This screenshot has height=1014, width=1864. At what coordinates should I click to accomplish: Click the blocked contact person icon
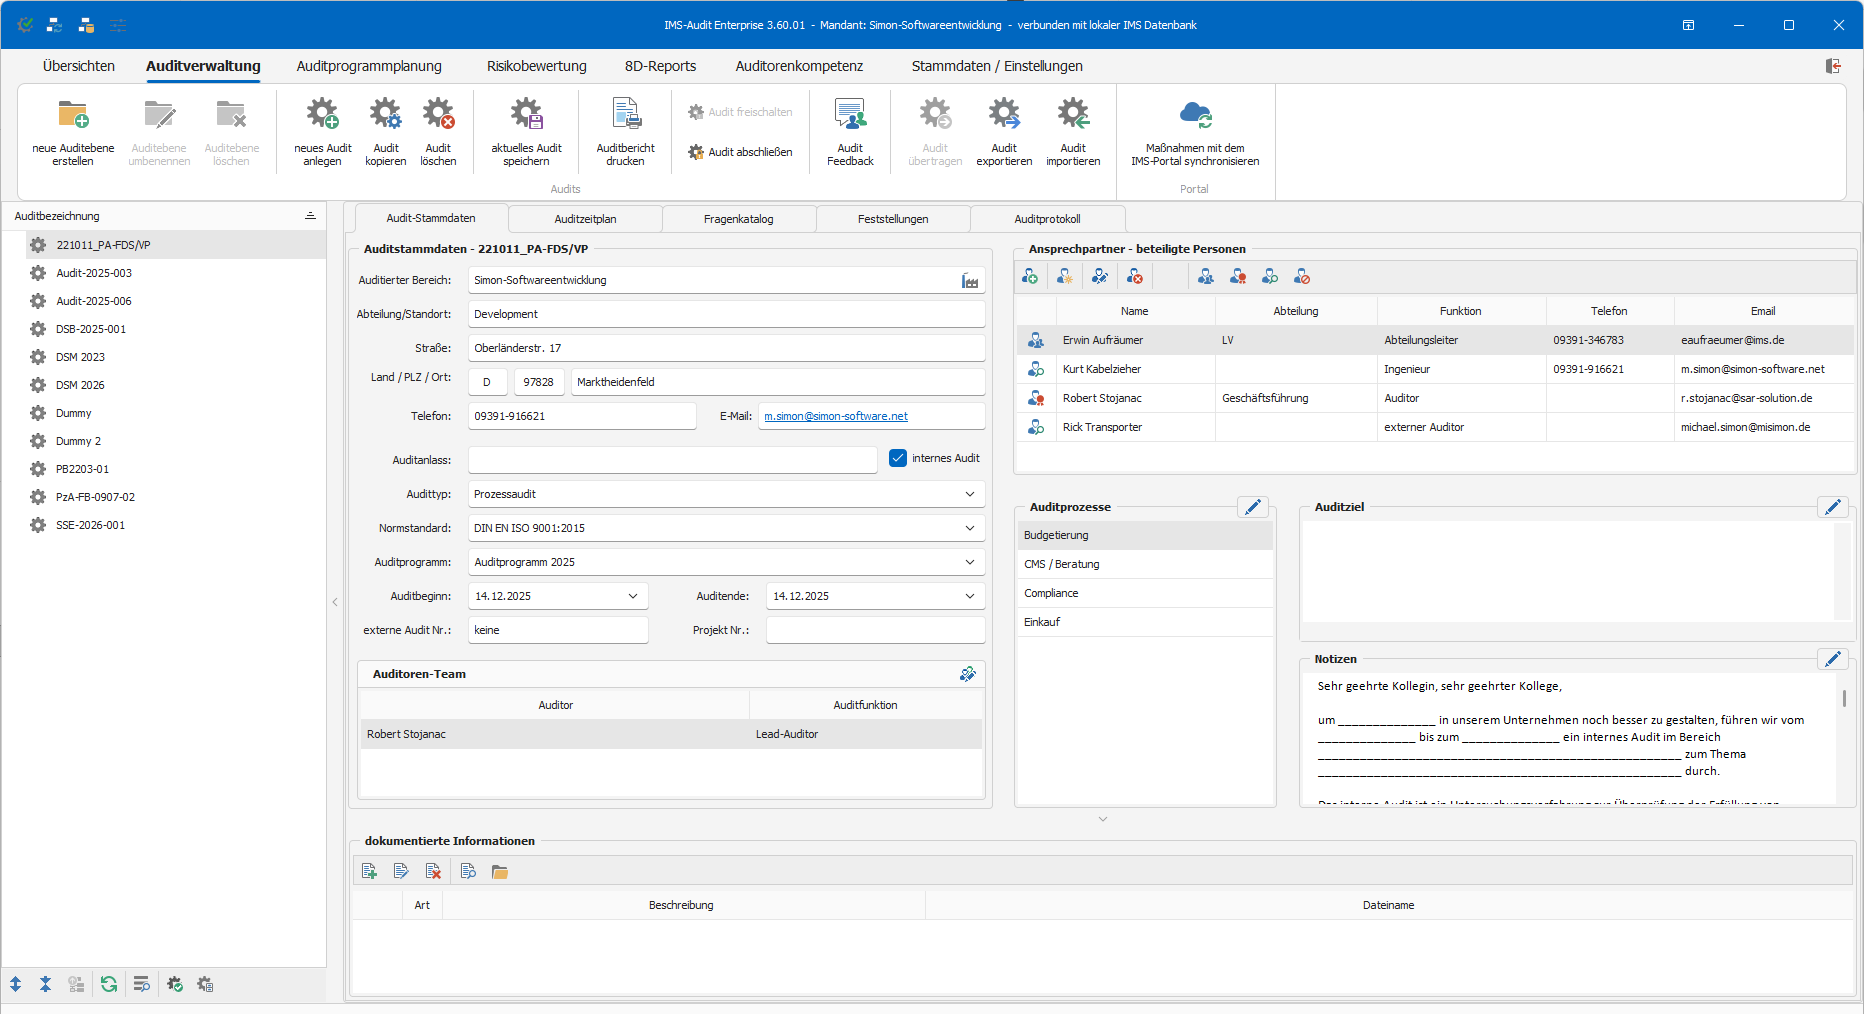click(1302, 277)
